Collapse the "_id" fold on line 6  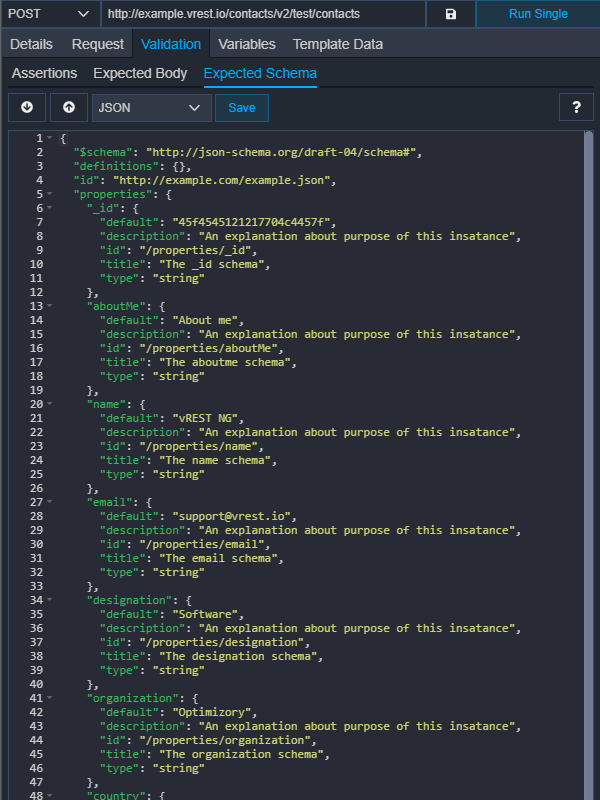coord(49,208)
